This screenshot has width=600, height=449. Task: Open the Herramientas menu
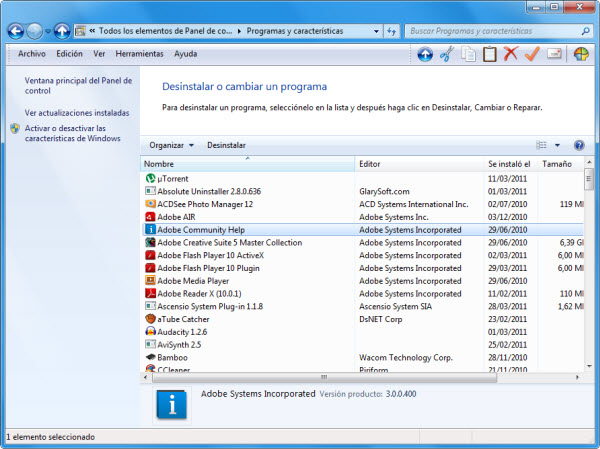coord(139,54)
